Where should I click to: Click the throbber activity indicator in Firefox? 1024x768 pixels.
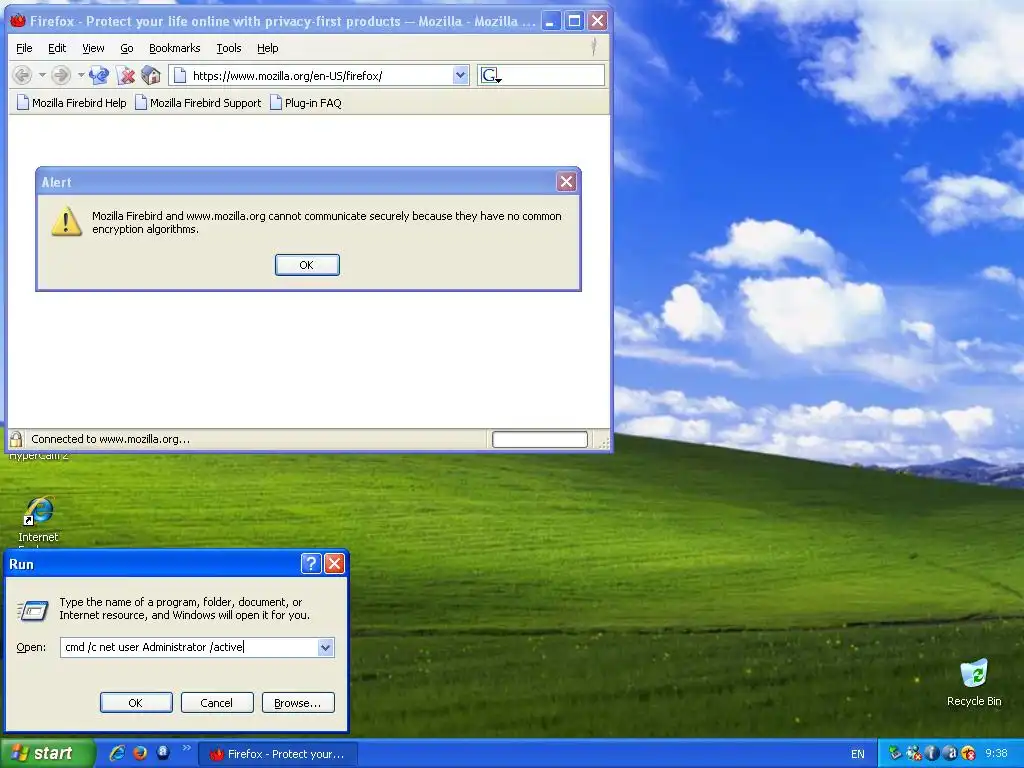click(x=594, y=47)
